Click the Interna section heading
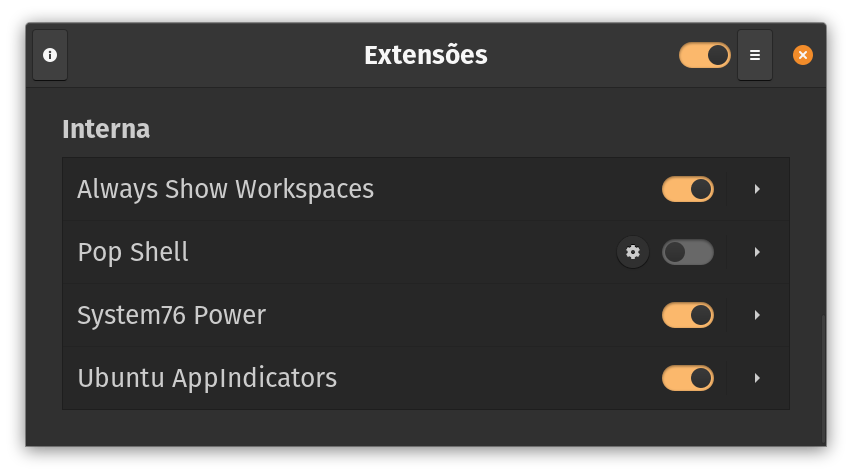Image resolution: width=852 pixels, height=475 pixels. click(x=106, y=129)
